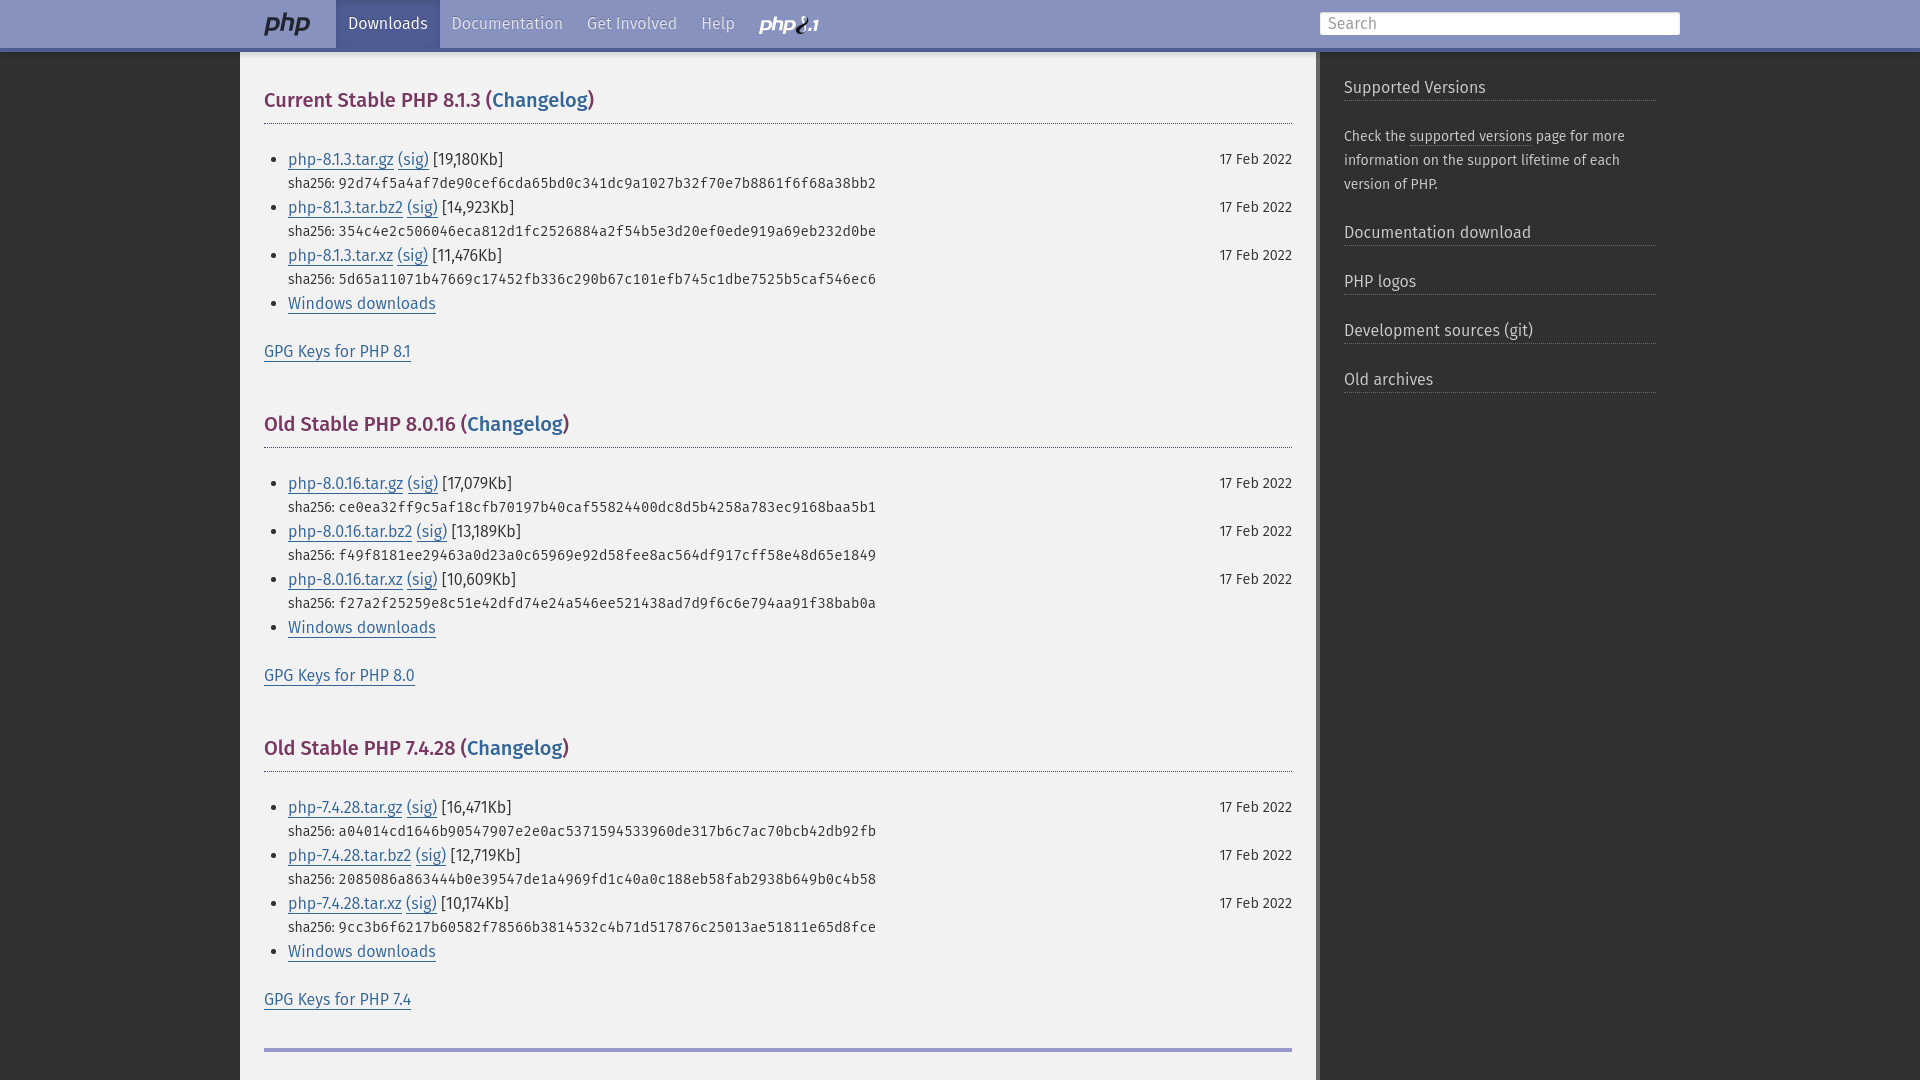The height and width of the screenshot is (1080, 1920).
Task: Open Old archives sidebar link
Action: (1388, 380)
